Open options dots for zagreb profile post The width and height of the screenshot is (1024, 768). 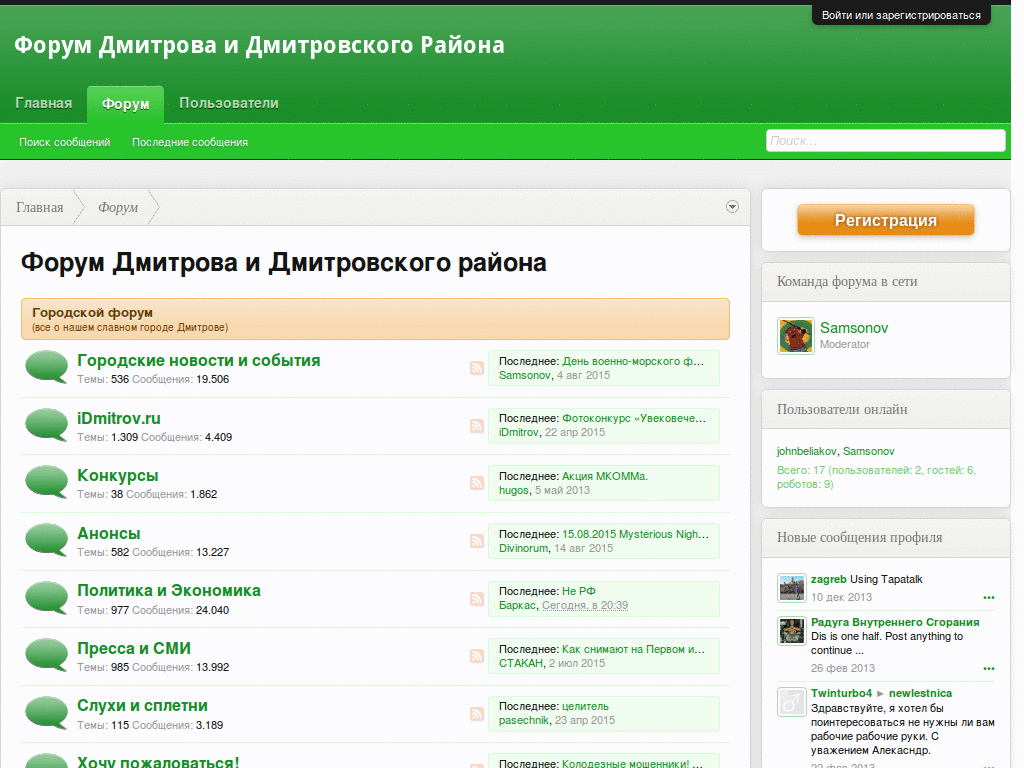[x=989, y=598]
